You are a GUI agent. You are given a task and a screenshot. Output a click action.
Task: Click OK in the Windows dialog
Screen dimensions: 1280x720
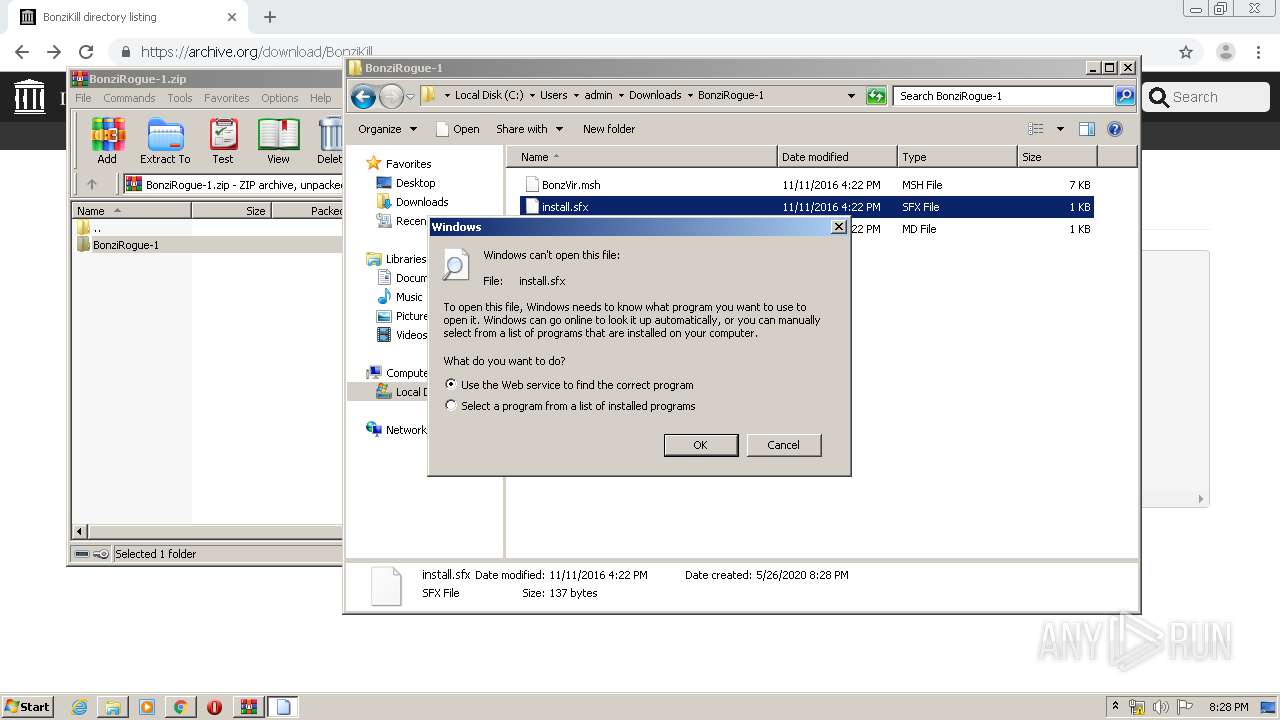pos(701,445)
